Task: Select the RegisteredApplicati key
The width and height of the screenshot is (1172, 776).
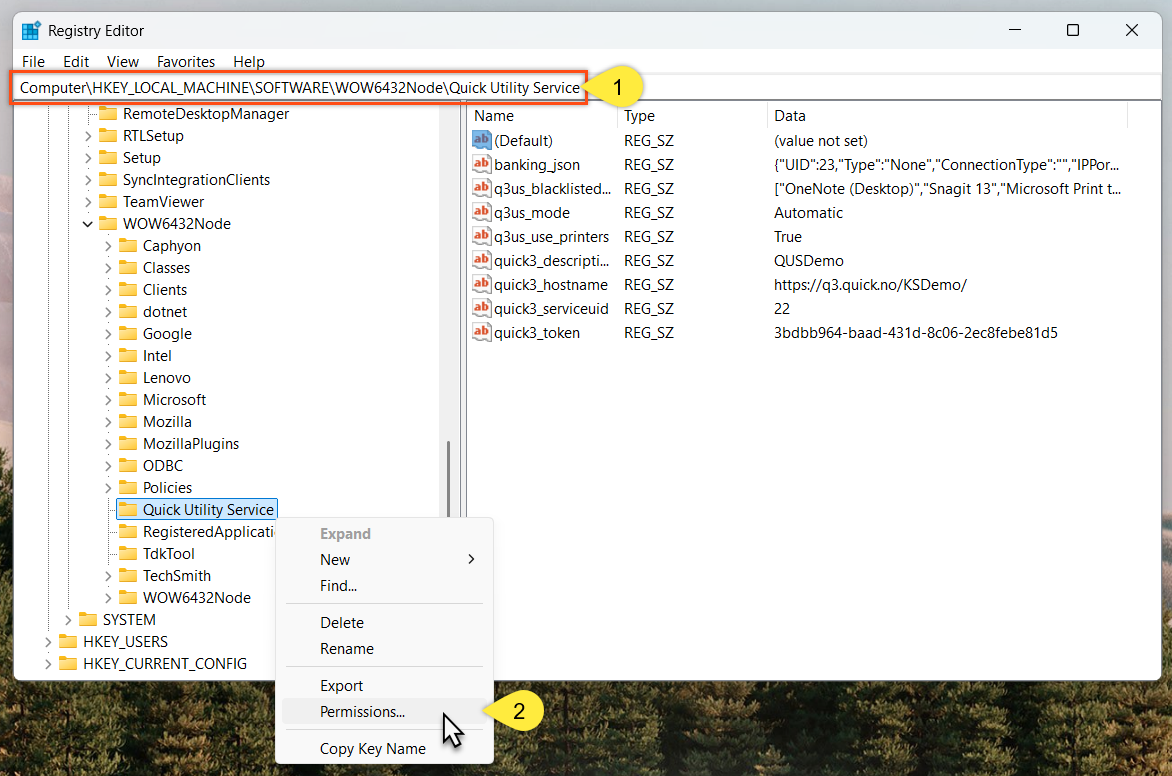Action: pyautogui.click(x=209, y=532)
